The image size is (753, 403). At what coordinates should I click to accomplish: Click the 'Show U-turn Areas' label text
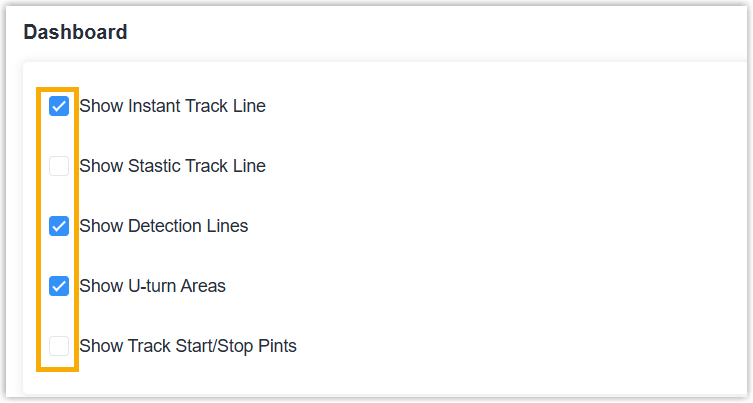pos(152,286)
